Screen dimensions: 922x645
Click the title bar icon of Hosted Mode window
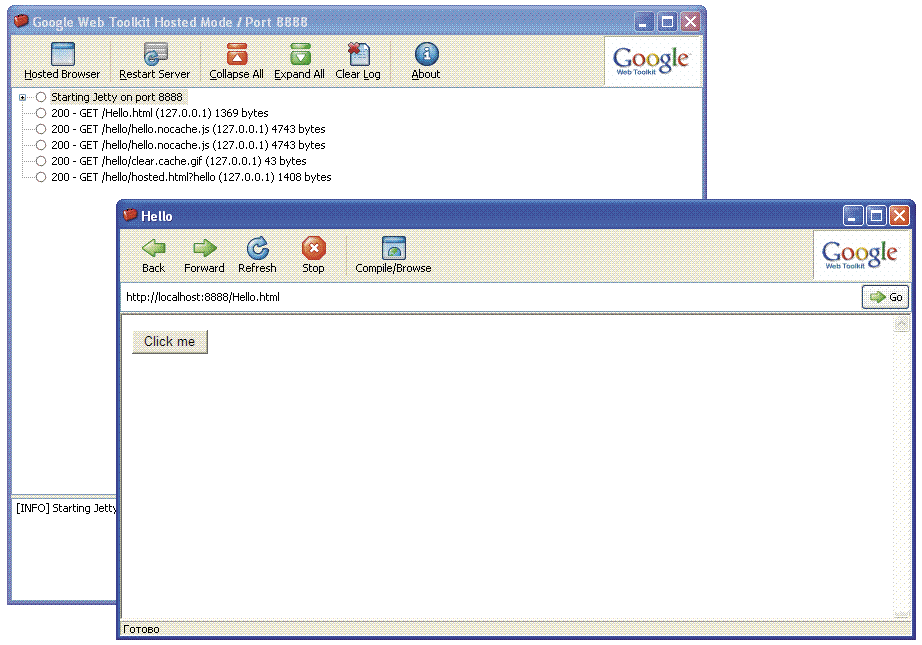(x=21, y=21)
